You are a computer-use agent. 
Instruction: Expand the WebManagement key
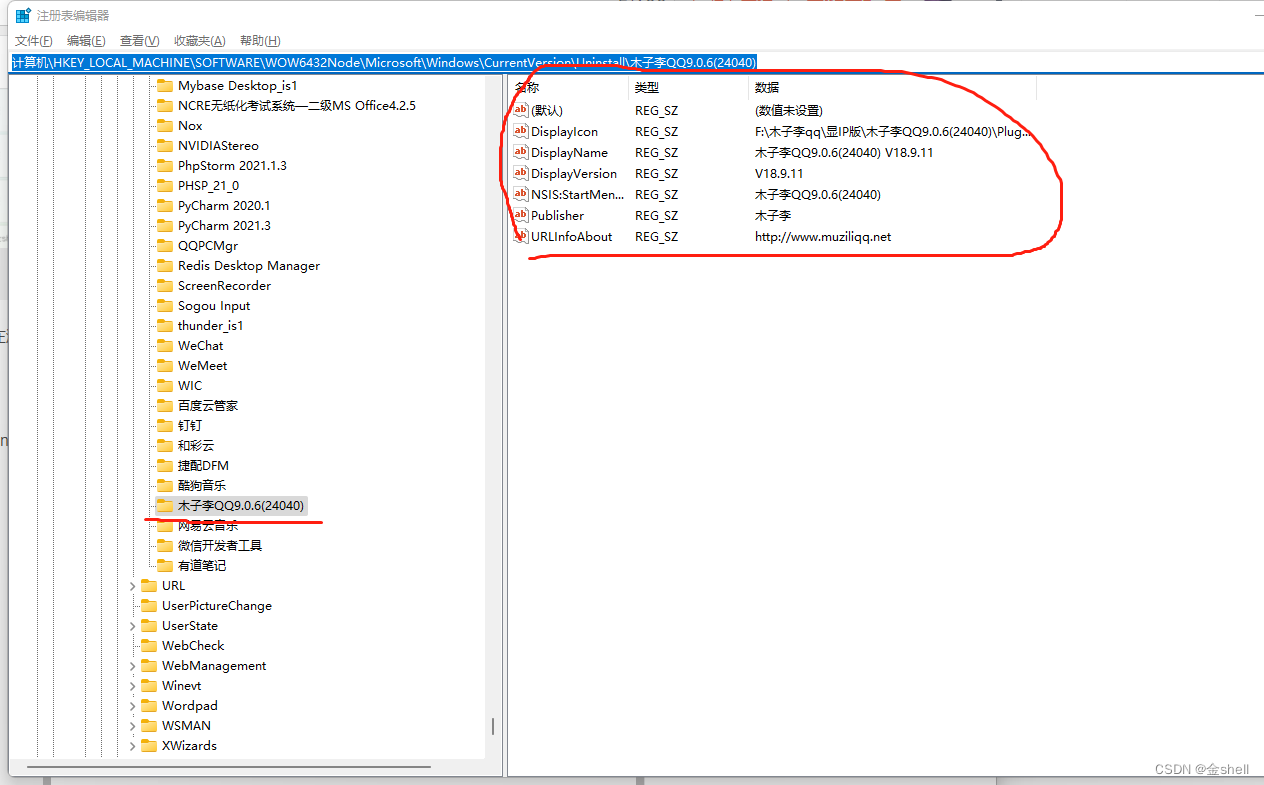pos(132,666)
